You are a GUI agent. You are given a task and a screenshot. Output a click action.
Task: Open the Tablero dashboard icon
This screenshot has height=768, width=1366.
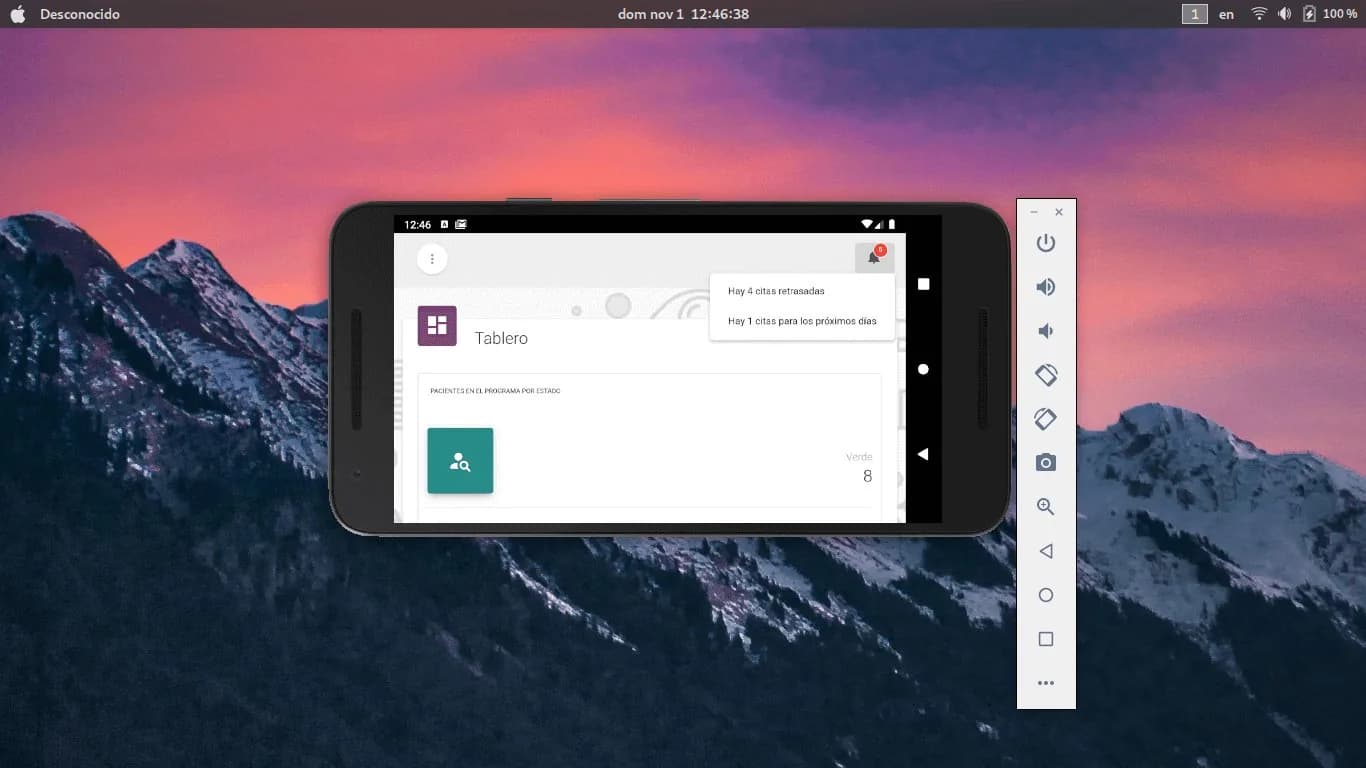pyautogui.click(x=437, y=326)
